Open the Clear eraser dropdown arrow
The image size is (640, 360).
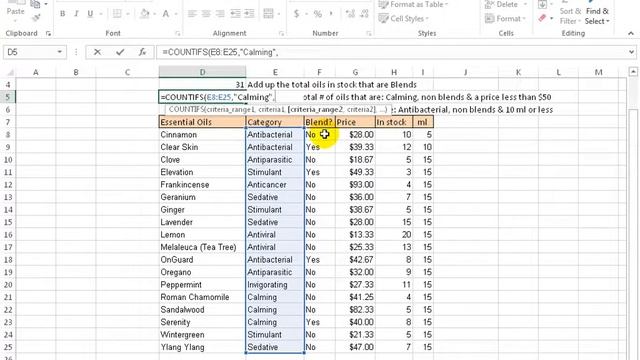tap(551, 18)
